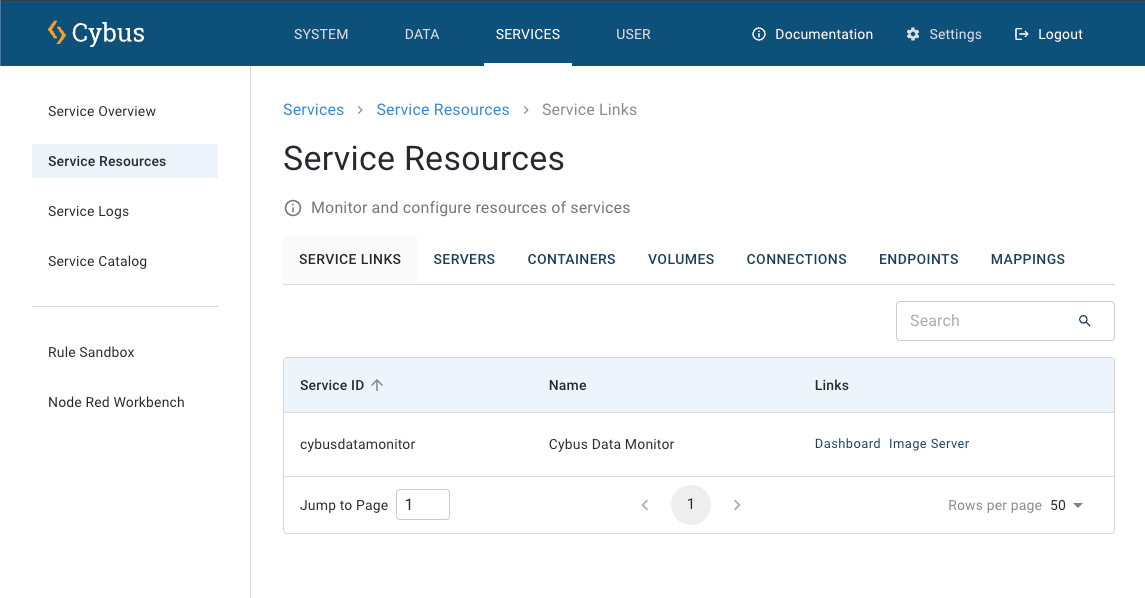Click the Cybus logo icon
Screen dimensions: 1145x598
tap(57, 33)
